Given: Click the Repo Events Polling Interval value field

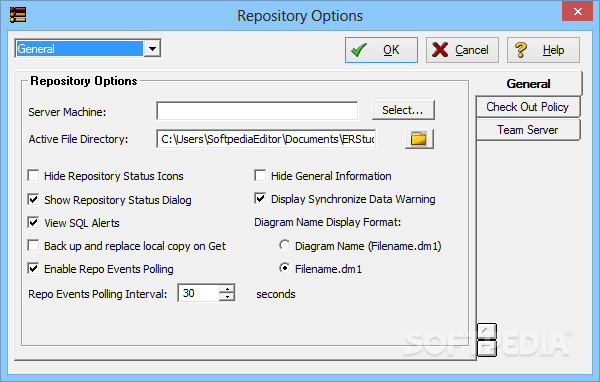Looking at the screenshot, I should pyautogui.click(x=199, y=293).
